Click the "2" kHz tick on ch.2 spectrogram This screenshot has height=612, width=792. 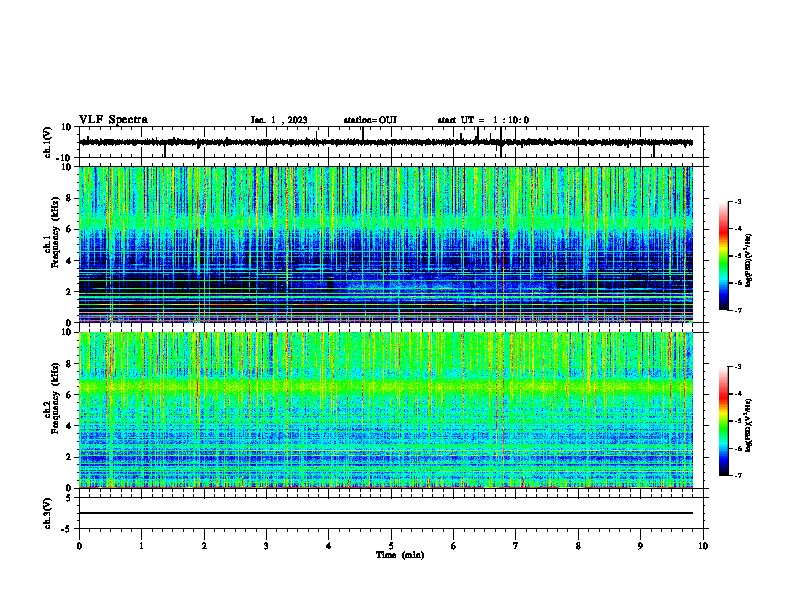(x=69, y=457)
